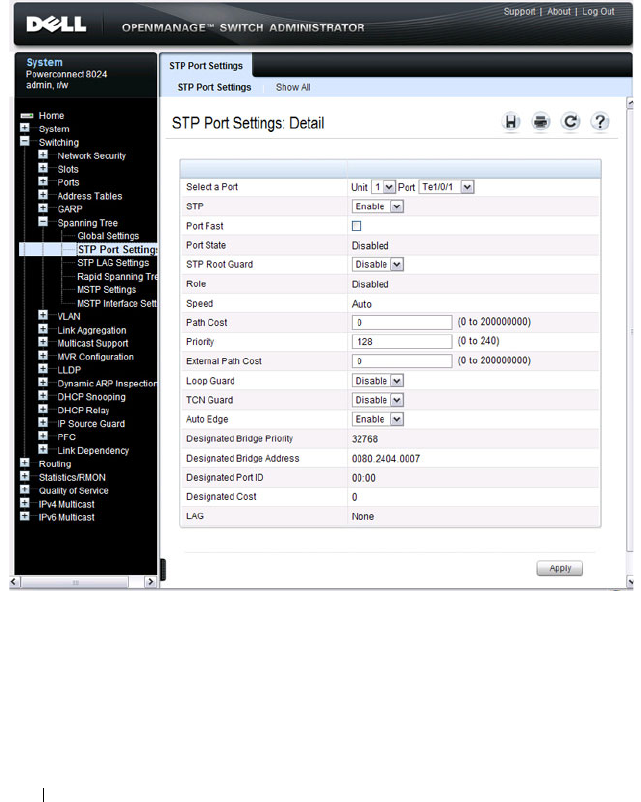Expand the Multicast Support node
The width and height of the screenshot is (641, 802).
tap(43, 342)
